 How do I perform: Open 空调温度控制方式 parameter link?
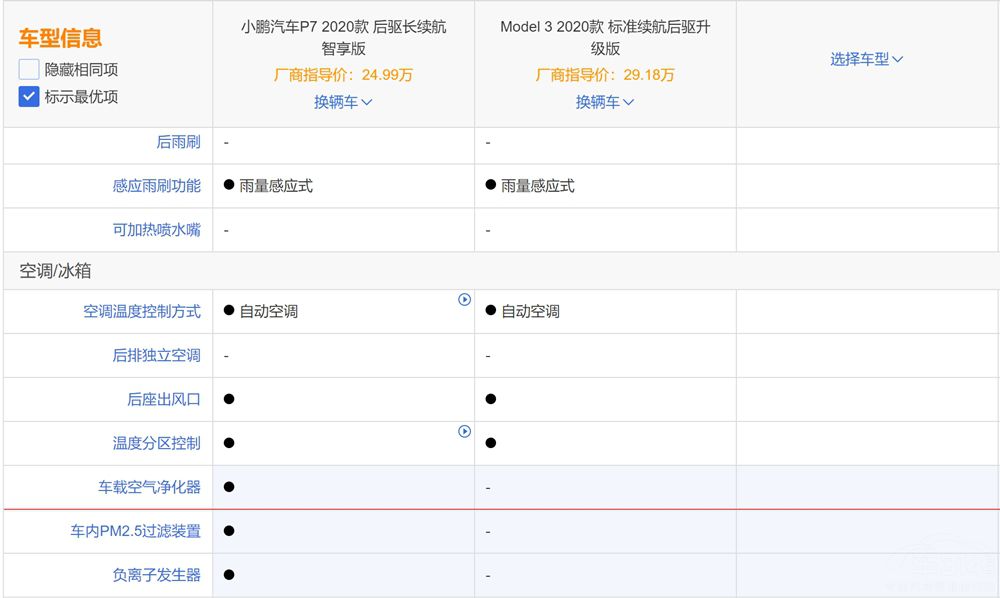142,312
